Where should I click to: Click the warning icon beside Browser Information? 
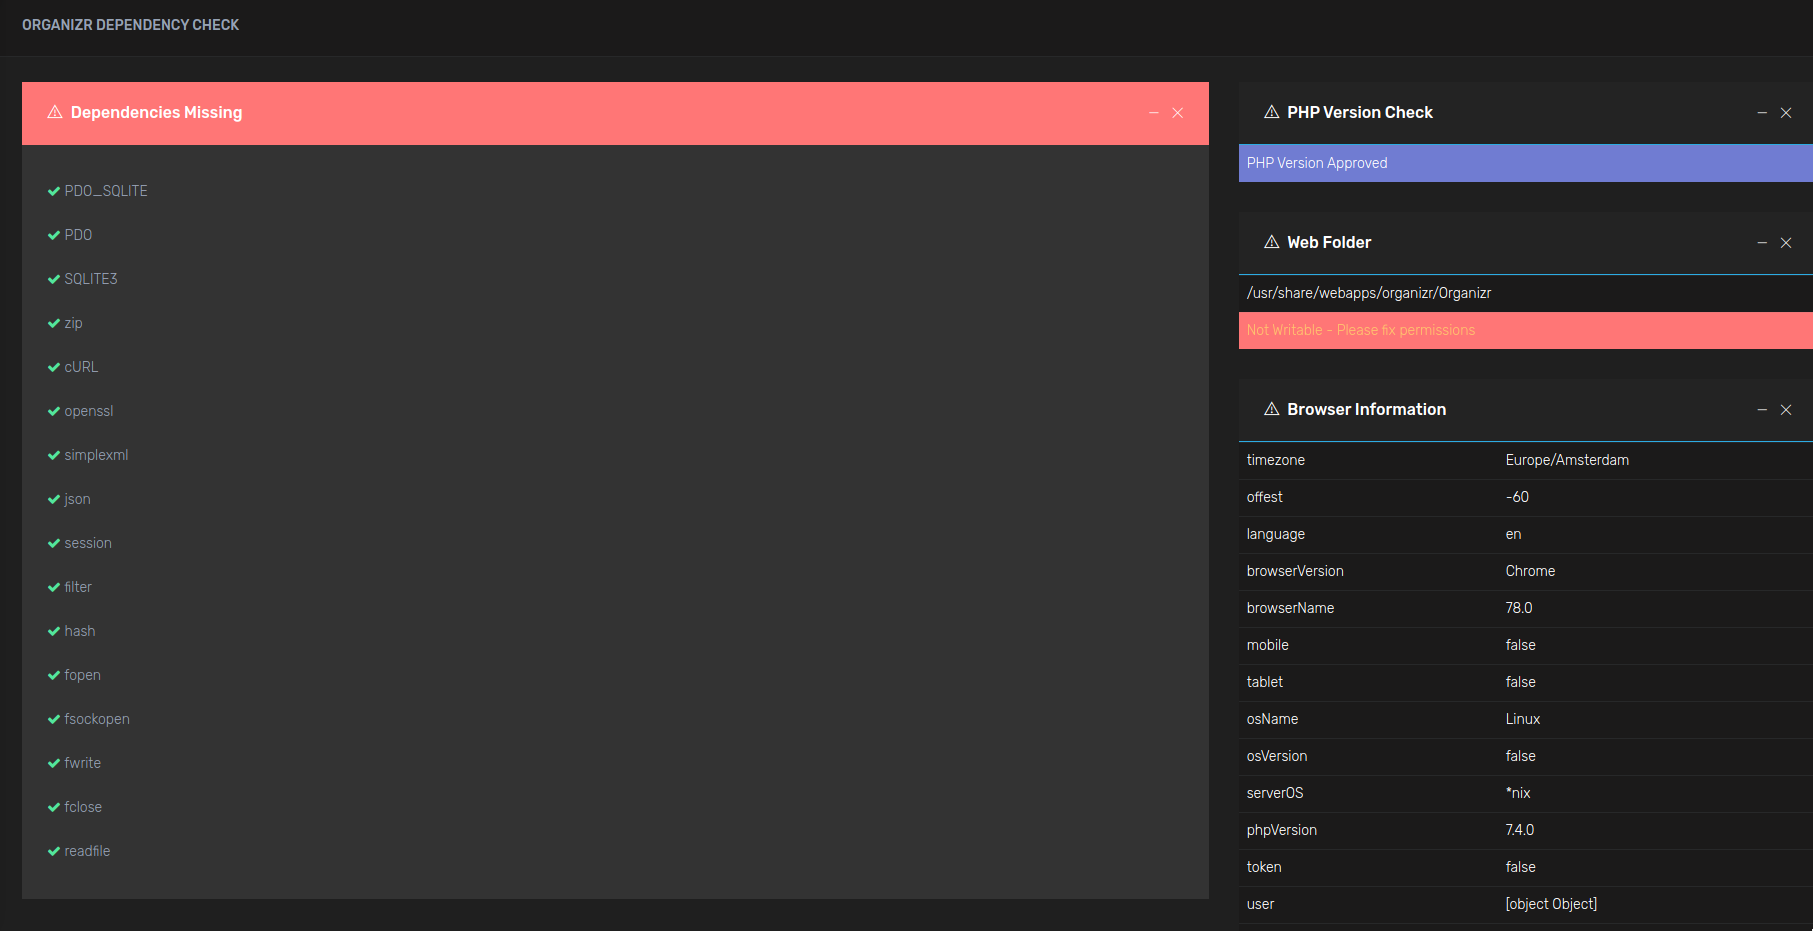[1271, 409]
